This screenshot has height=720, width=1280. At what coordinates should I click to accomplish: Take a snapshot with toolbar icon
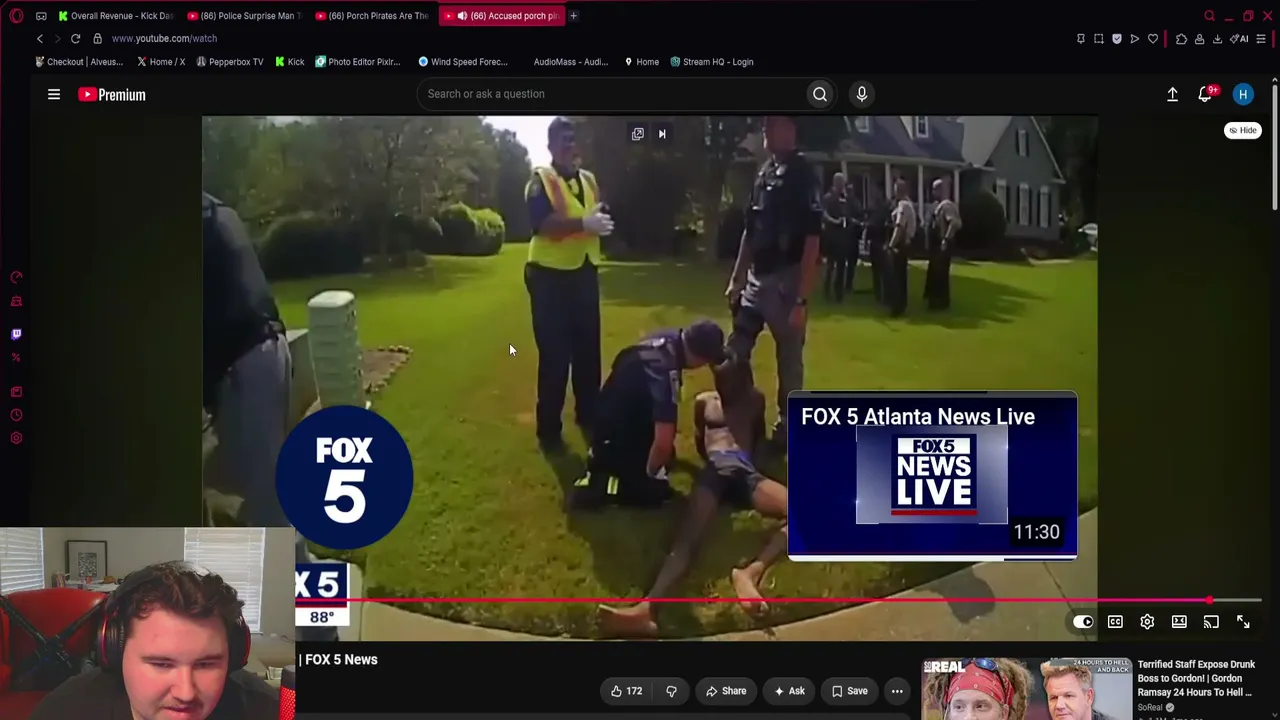tap(1099, 38)
